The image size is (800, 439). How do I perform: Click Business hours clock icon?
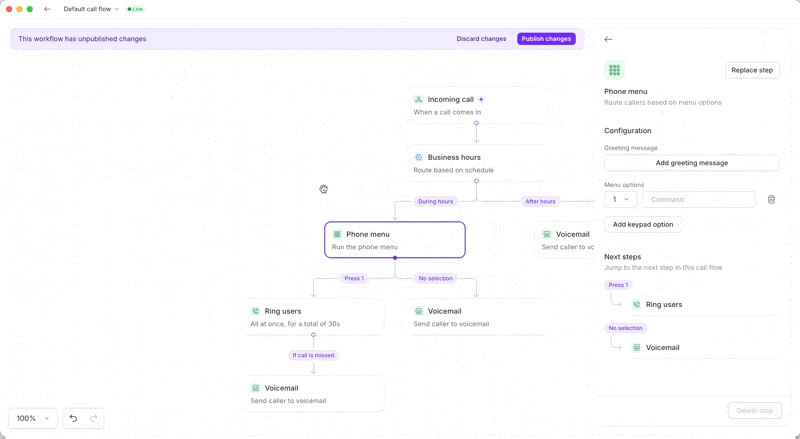(418, 157)
